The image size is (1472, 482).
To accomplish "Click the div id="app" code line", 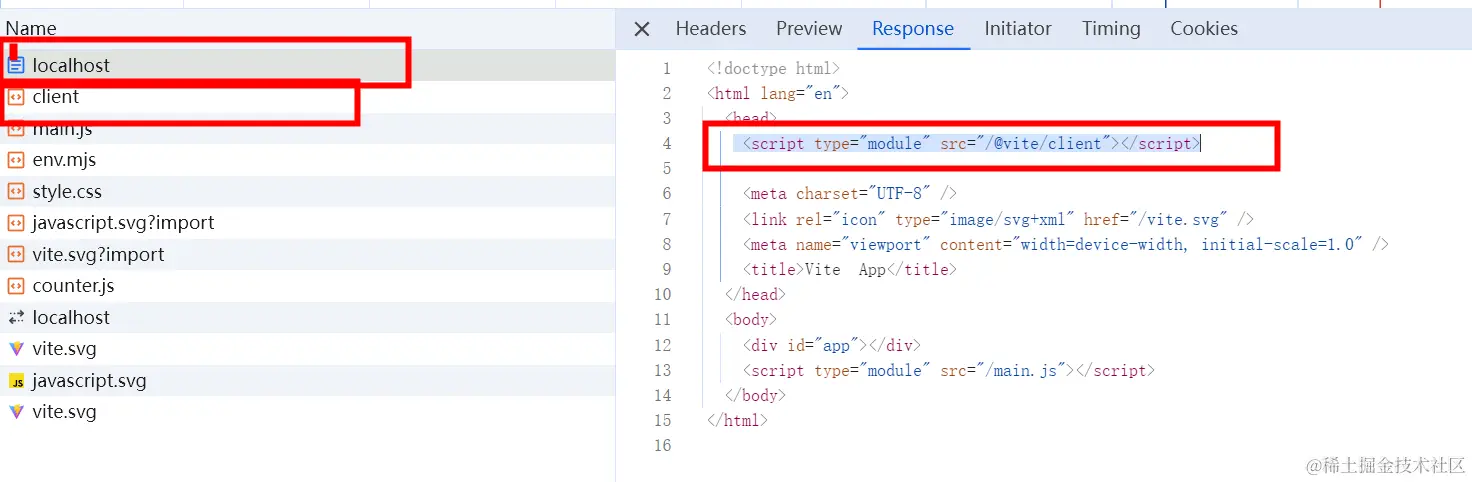I will point(831,346).
